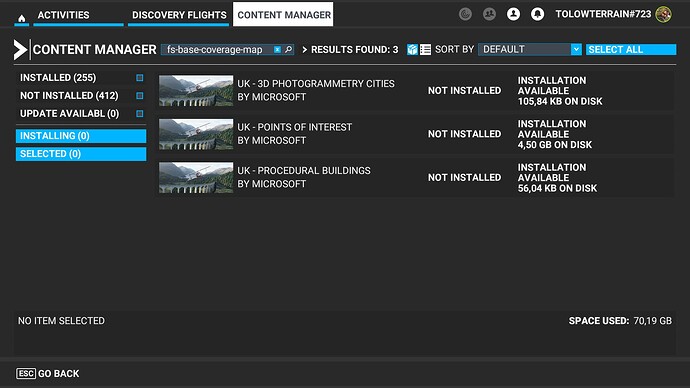Open the user profile icon
Screen dimensions: 690x388
(513, 14)
